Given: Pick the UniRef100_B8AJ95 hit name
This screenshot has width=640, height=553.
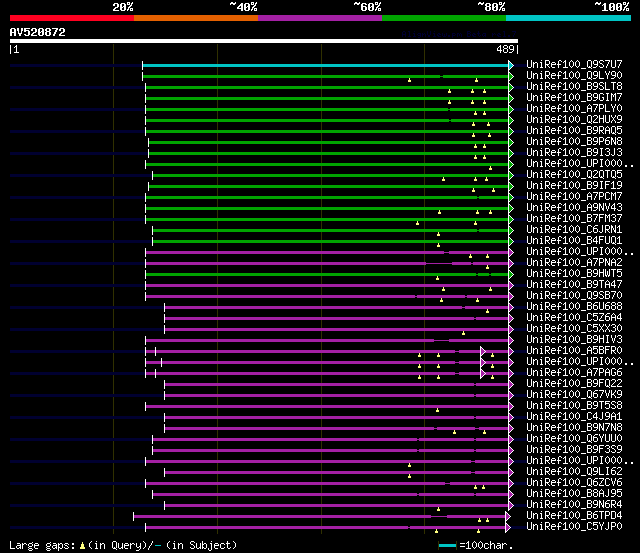Looking at the screenshot, I should [574, 494].
